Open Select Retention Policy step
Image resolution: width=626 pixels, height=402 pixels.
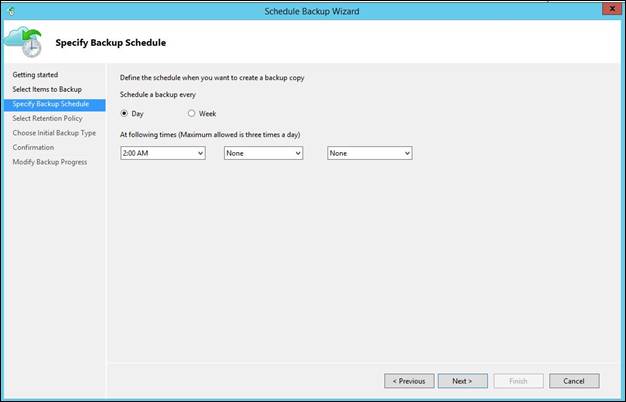click(48, 119)
